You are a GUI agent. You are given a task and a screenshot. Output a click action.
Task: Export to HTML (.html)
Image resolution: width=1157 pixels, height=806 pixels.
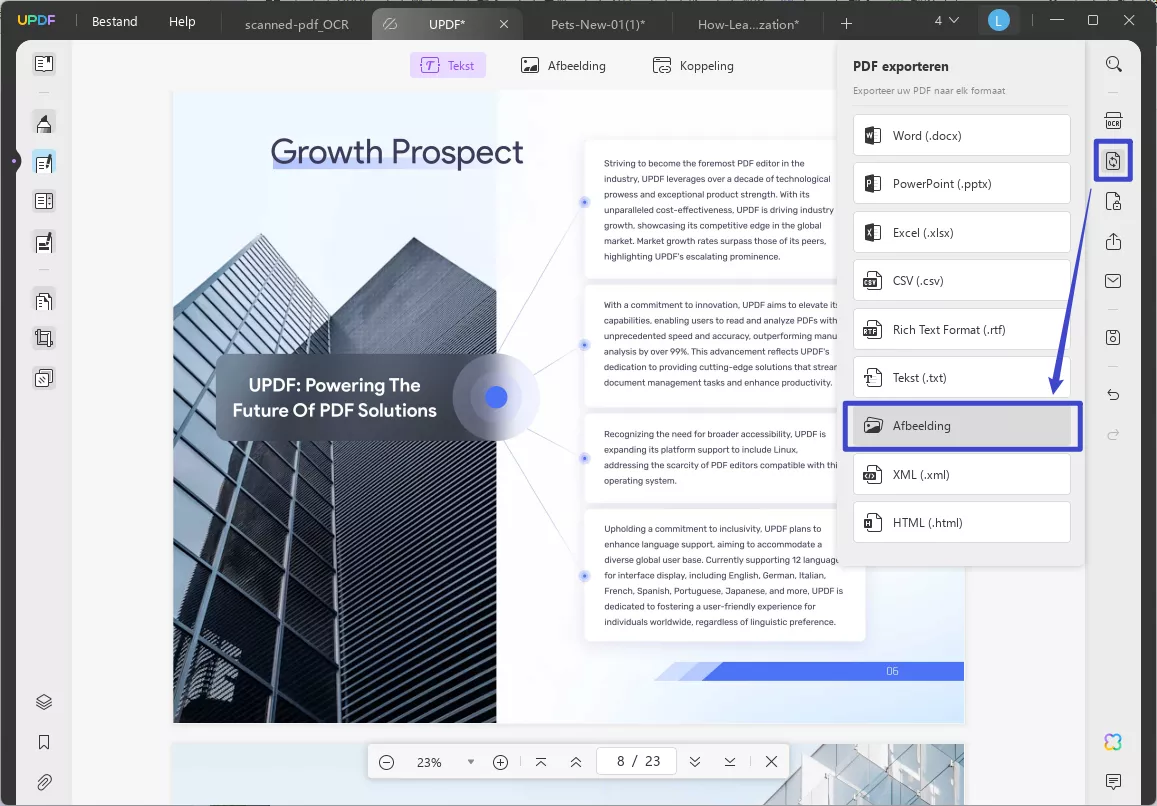coord(961,523)
